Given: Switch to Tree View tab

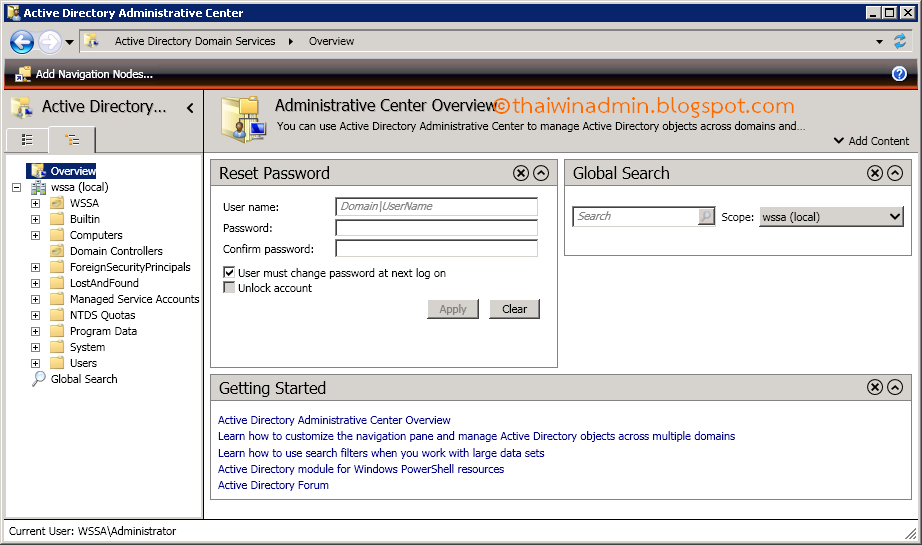Looking at the screenshot, I should click(x=72, y=140).
